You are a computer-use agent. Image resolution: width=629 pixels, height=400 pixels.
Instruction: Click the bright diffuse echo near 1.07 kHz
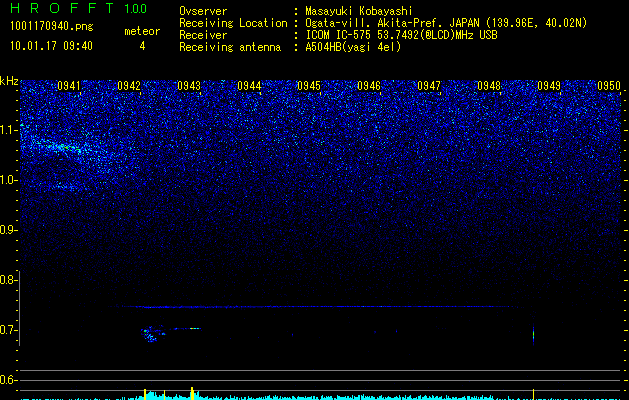click(x=64, y=148)
